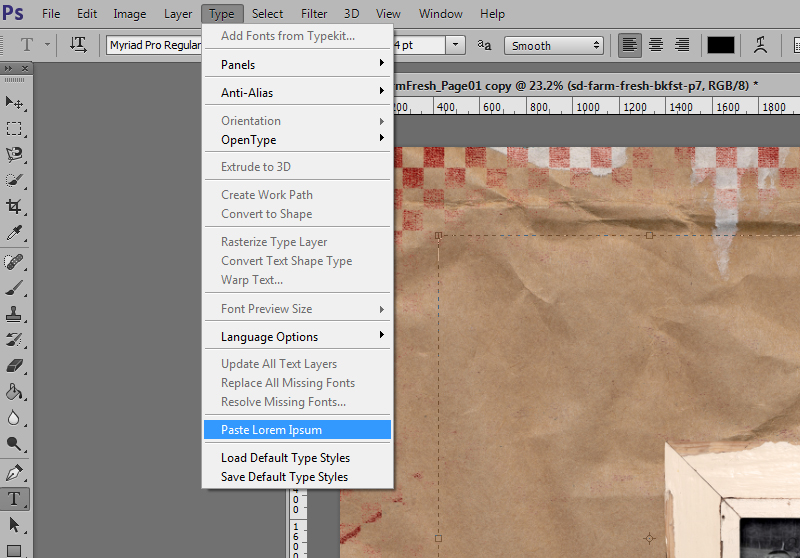Select the Move tool
Screen dimensions: 800x558
coord(14,103)
